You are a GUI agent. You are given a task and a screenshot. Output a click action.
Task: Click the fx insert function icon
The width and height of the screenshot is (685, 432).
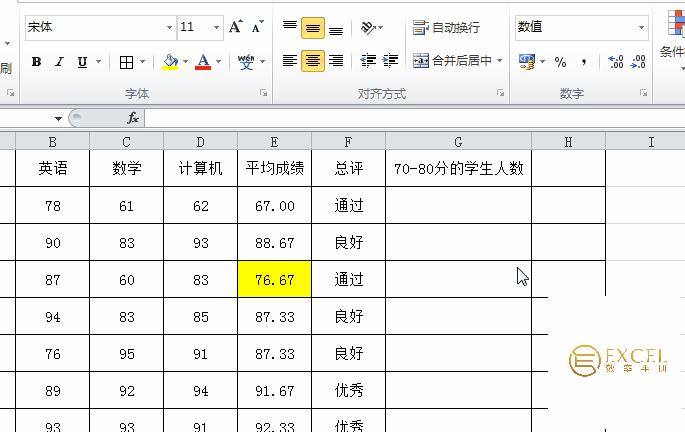coord(133,118)
